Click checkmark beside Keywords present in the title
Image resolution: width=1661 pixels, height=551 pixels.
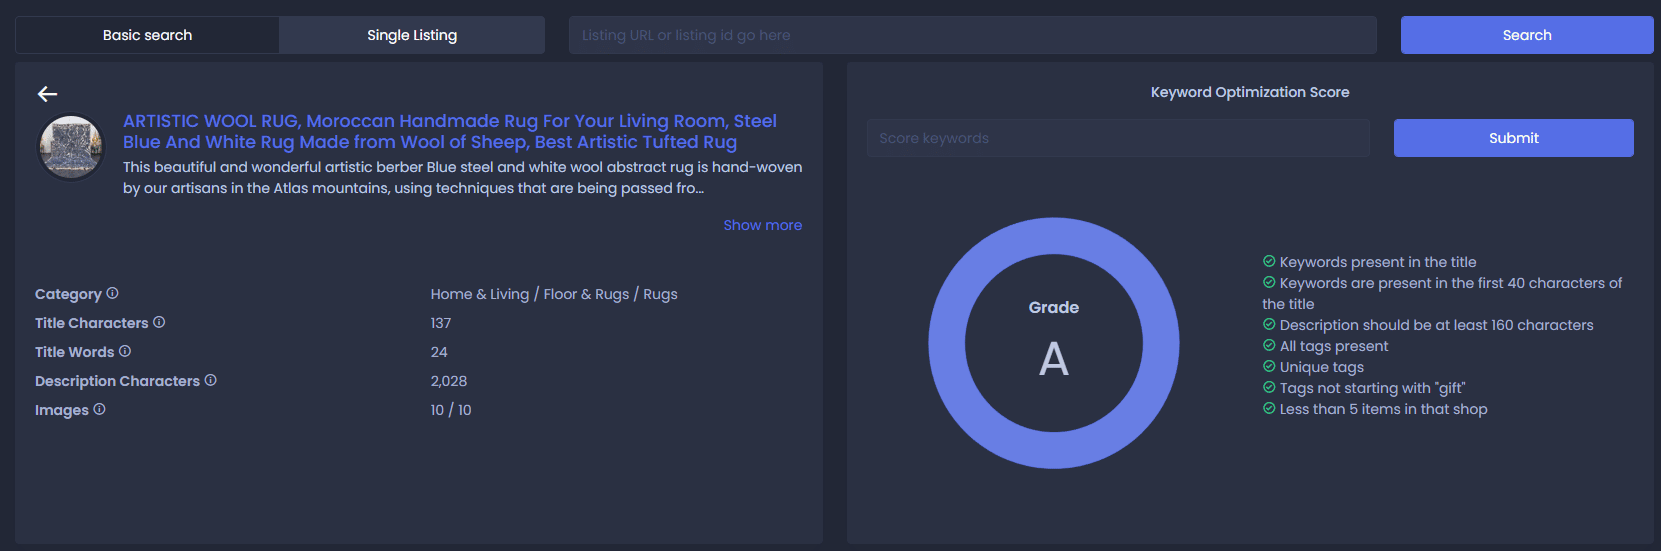tap(1269, 261)
